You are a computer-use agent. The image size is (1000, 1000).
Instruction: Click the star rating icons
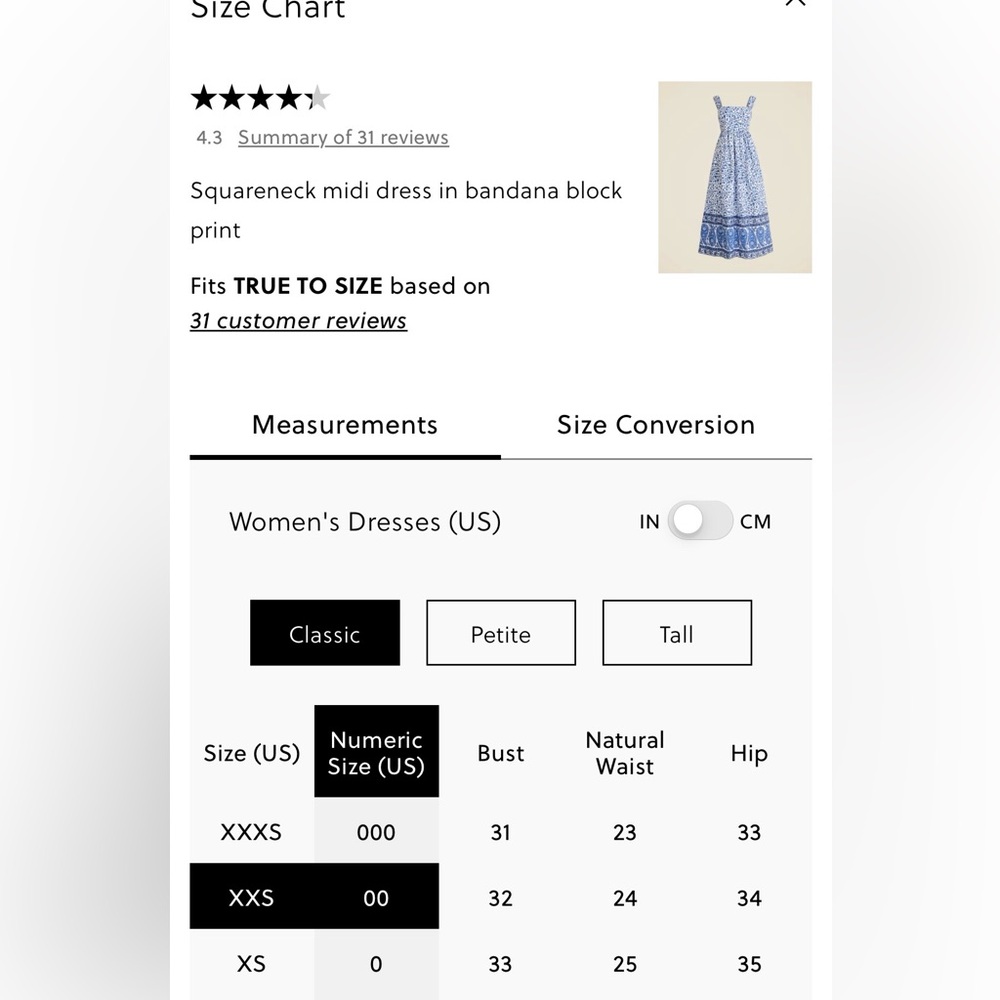tap(260, 98)
